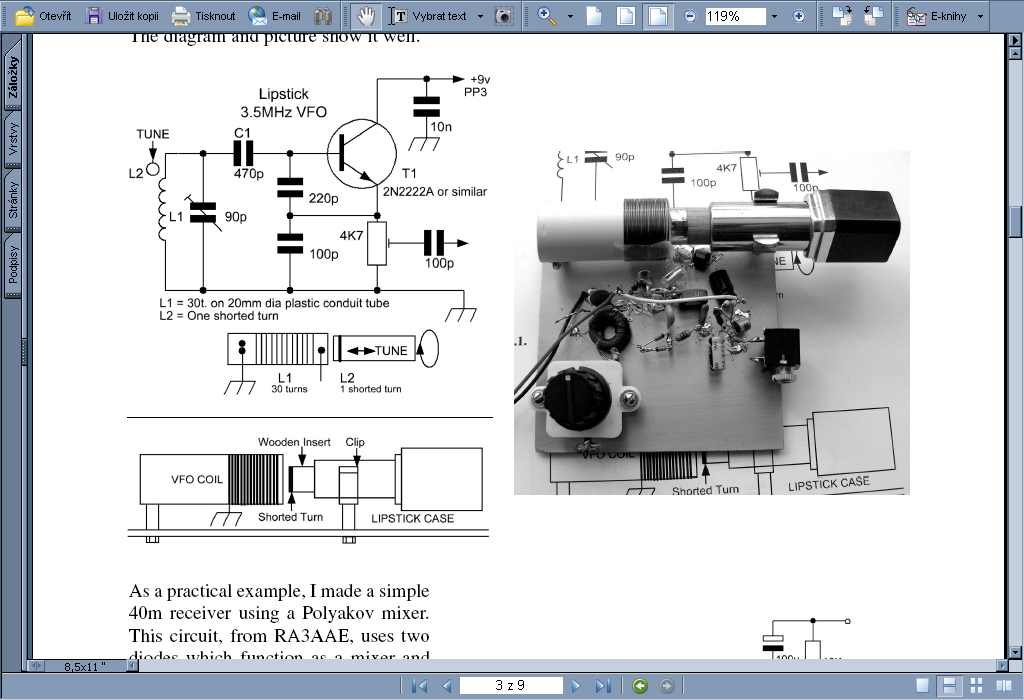Screen dimensions: 1024x700
Task: Rotate page counterclockwise icon
Action: [x=873, y=16]
